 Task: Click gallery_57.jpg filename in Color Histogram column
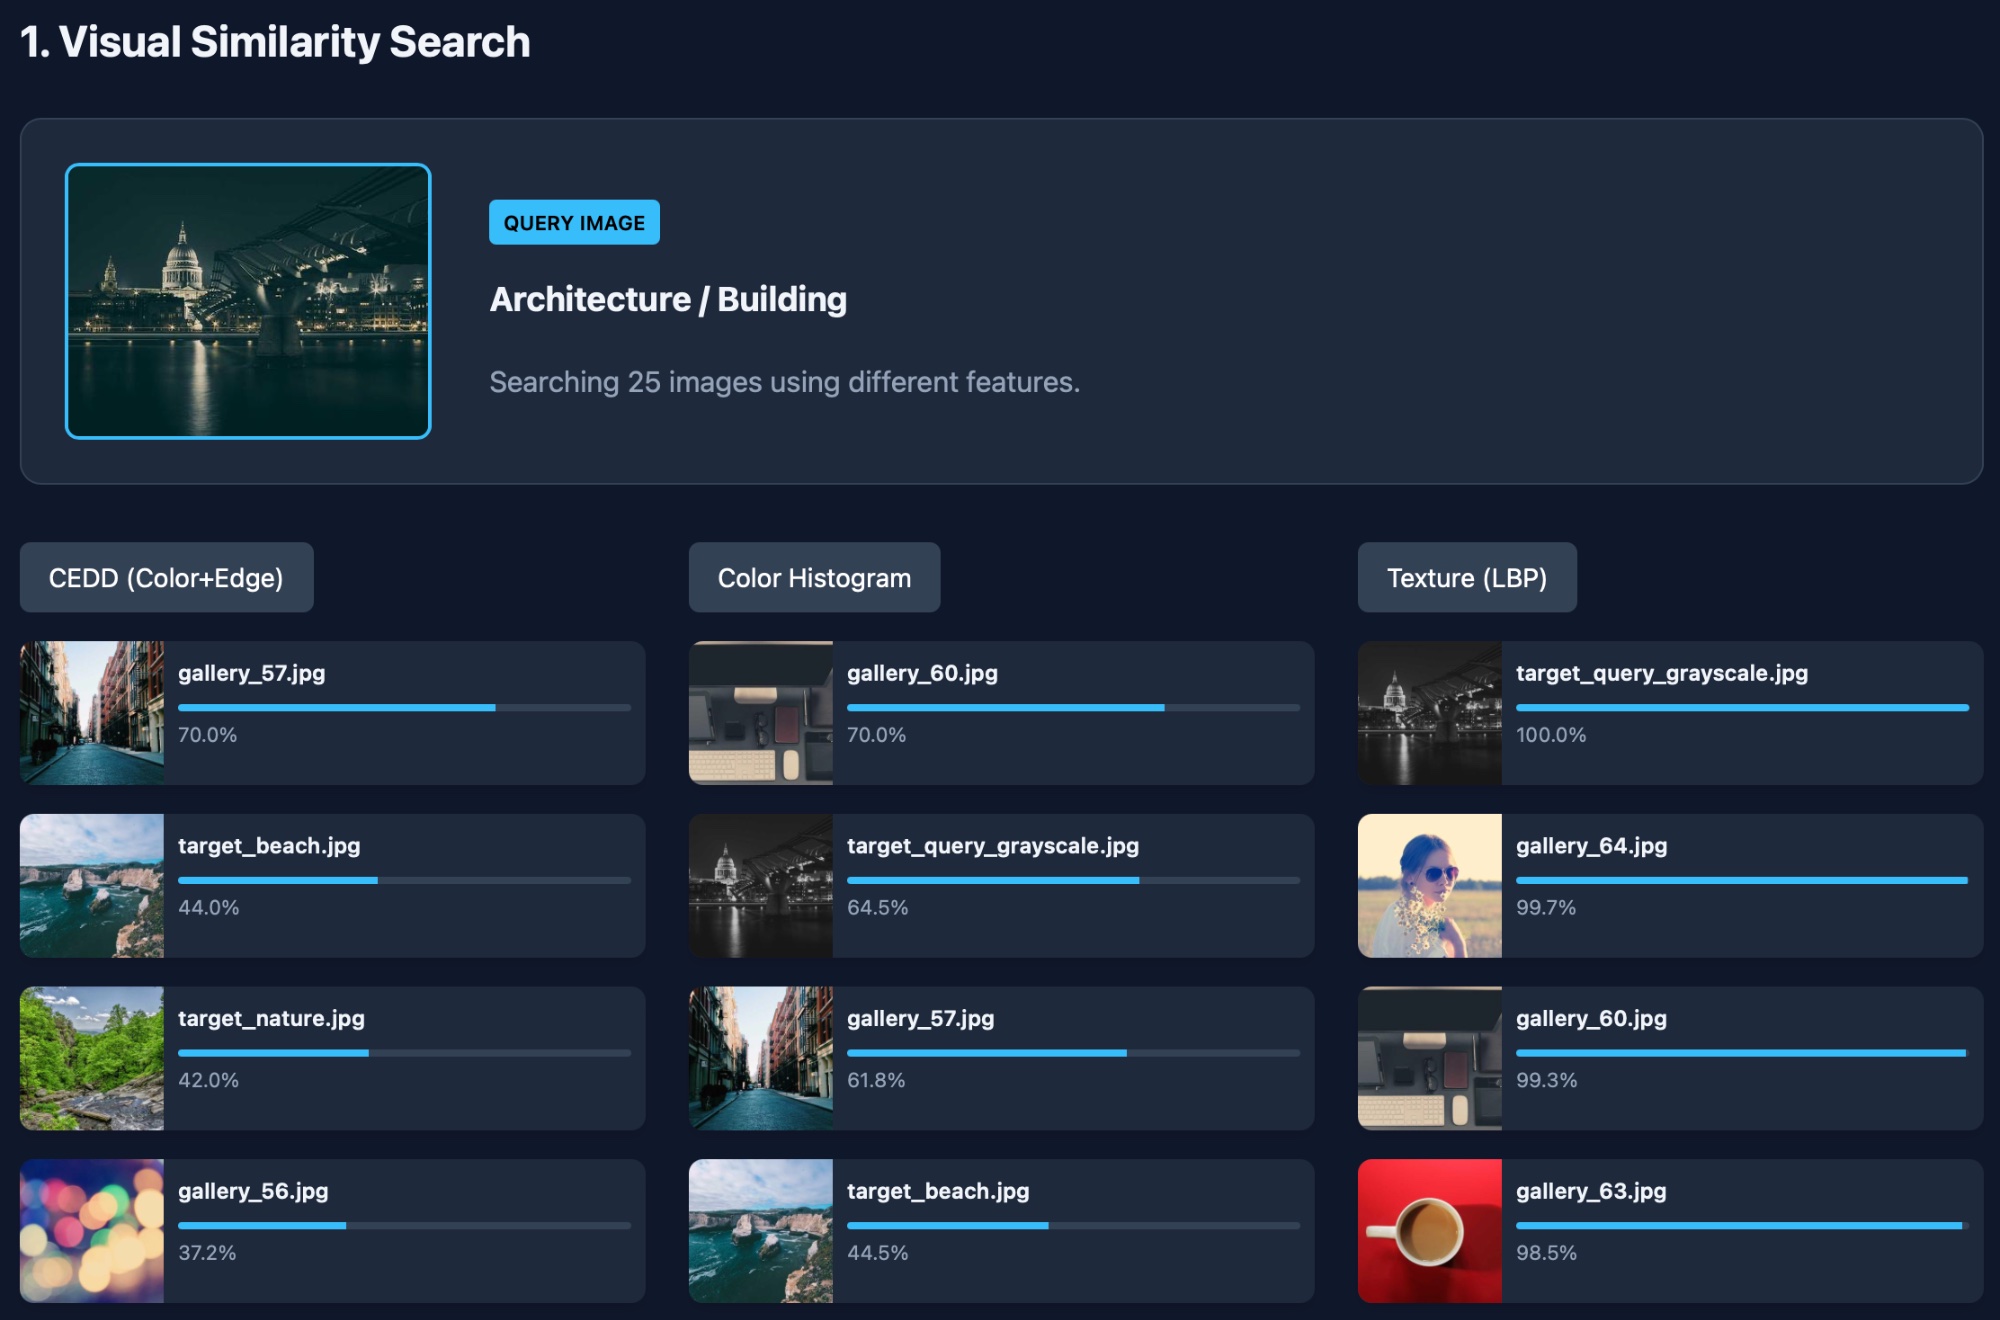coord(921,1018)
